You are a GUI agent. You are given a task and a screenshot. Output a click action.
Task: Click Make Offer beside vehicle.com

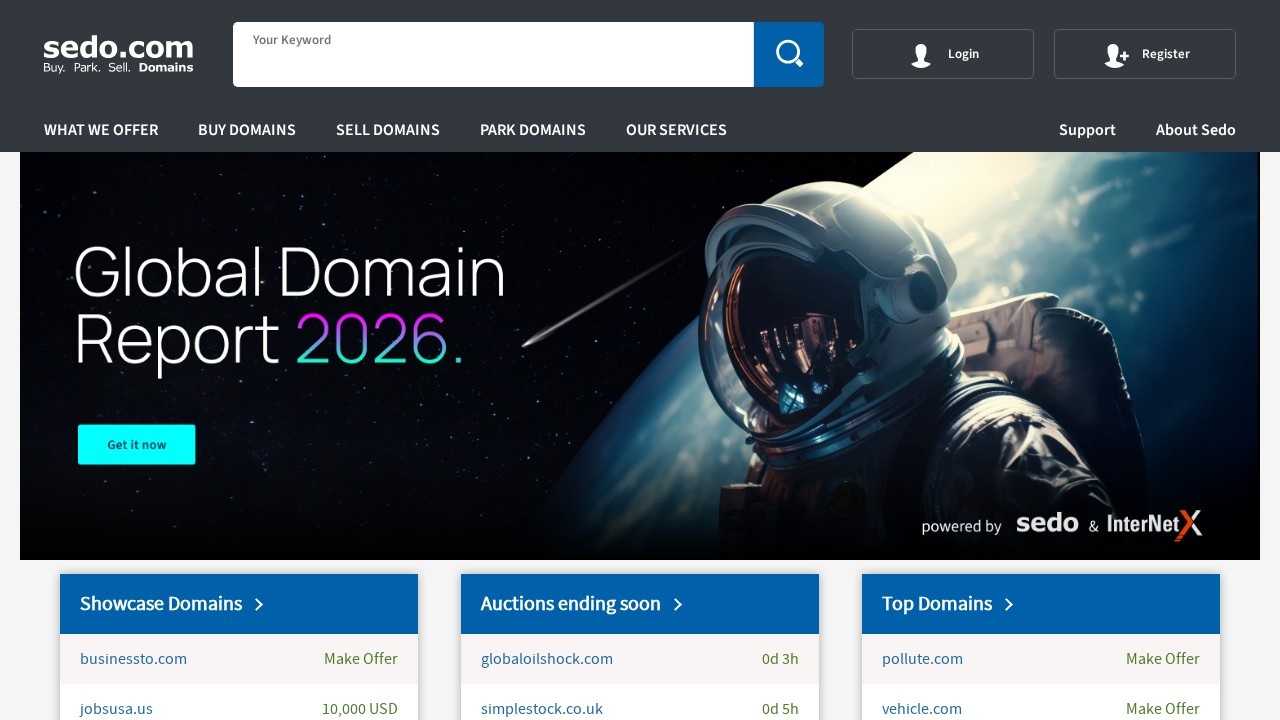(1163, 709)
